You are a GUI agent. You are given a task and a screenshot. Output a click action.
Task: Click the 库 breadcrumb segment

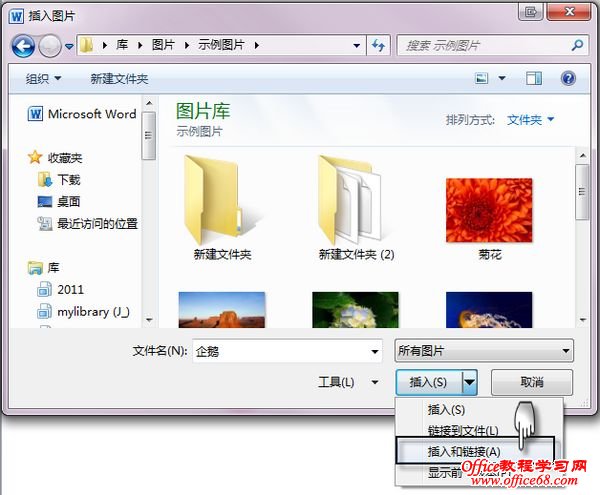coord(122,45)
